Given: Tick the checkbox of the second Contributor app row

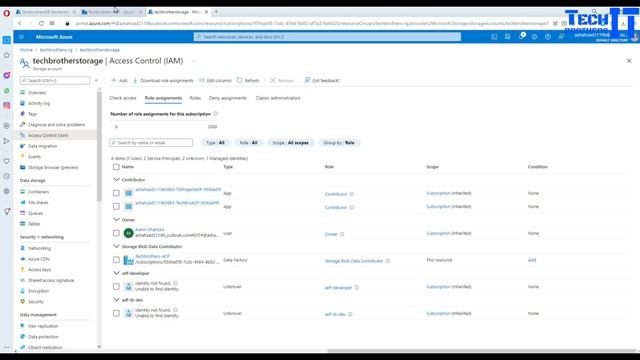Looking at the screenshot, I should (116, 207).
